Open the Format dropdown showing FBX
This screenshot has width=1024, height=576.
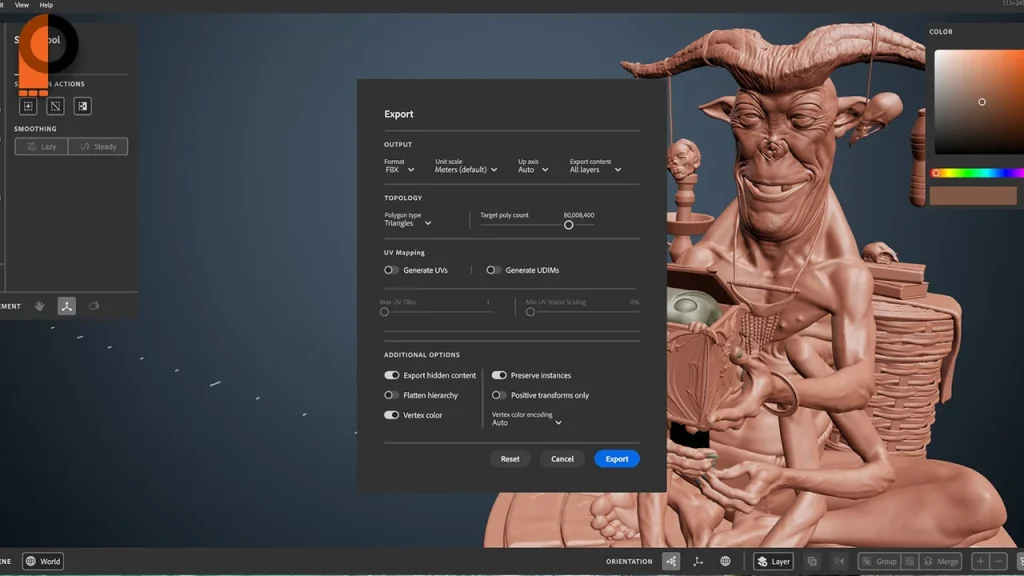[398, 169]
